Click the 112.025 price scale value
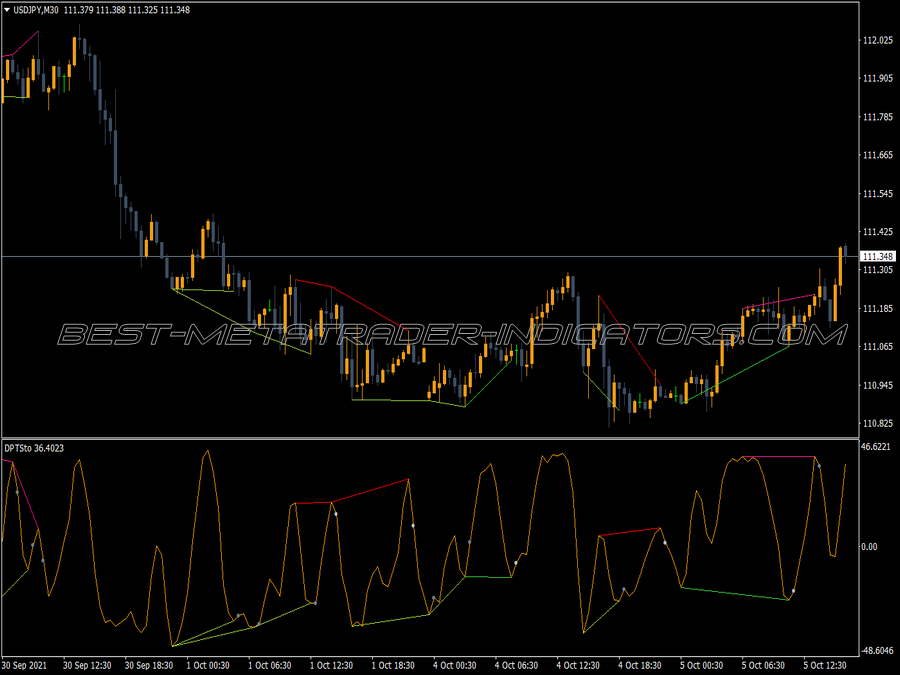 (878, 40)
